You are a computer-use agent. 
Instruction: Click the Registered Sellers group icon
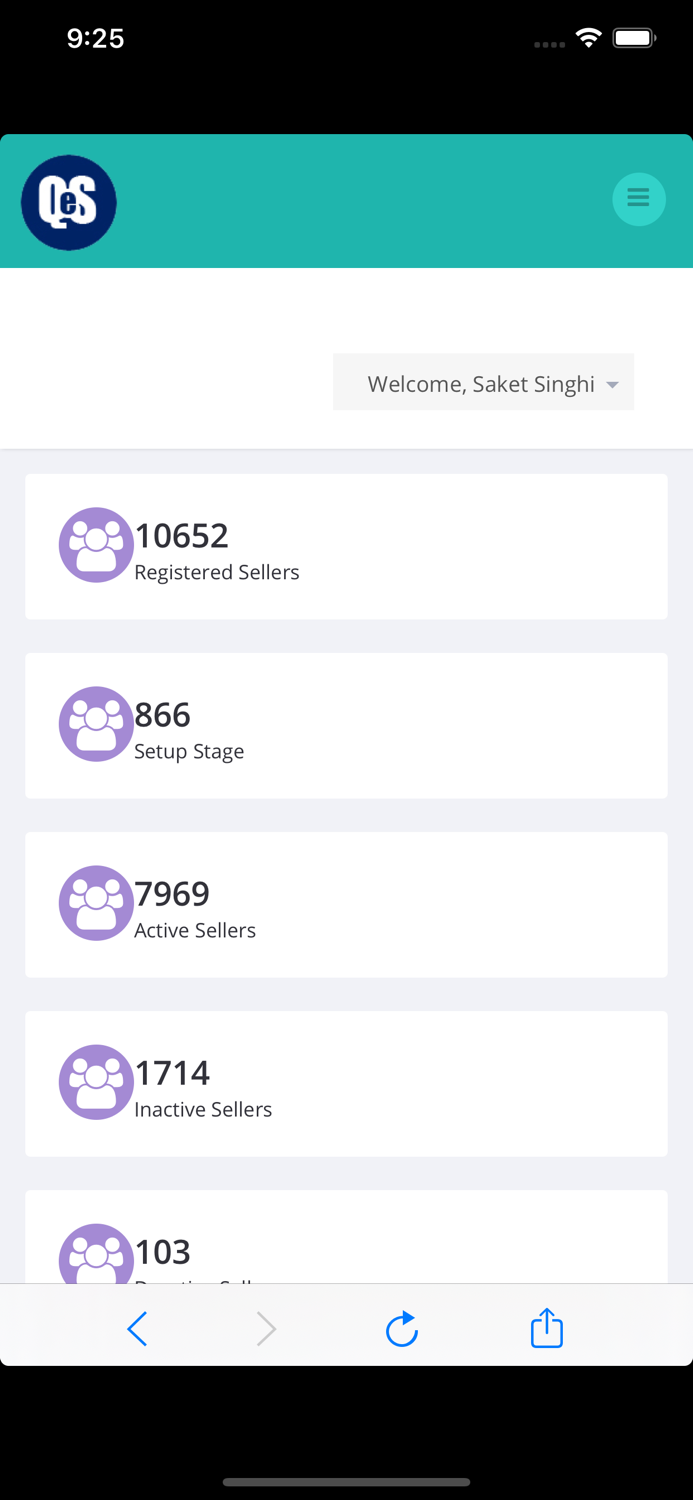pyautogui.click(x=96, y=545)
